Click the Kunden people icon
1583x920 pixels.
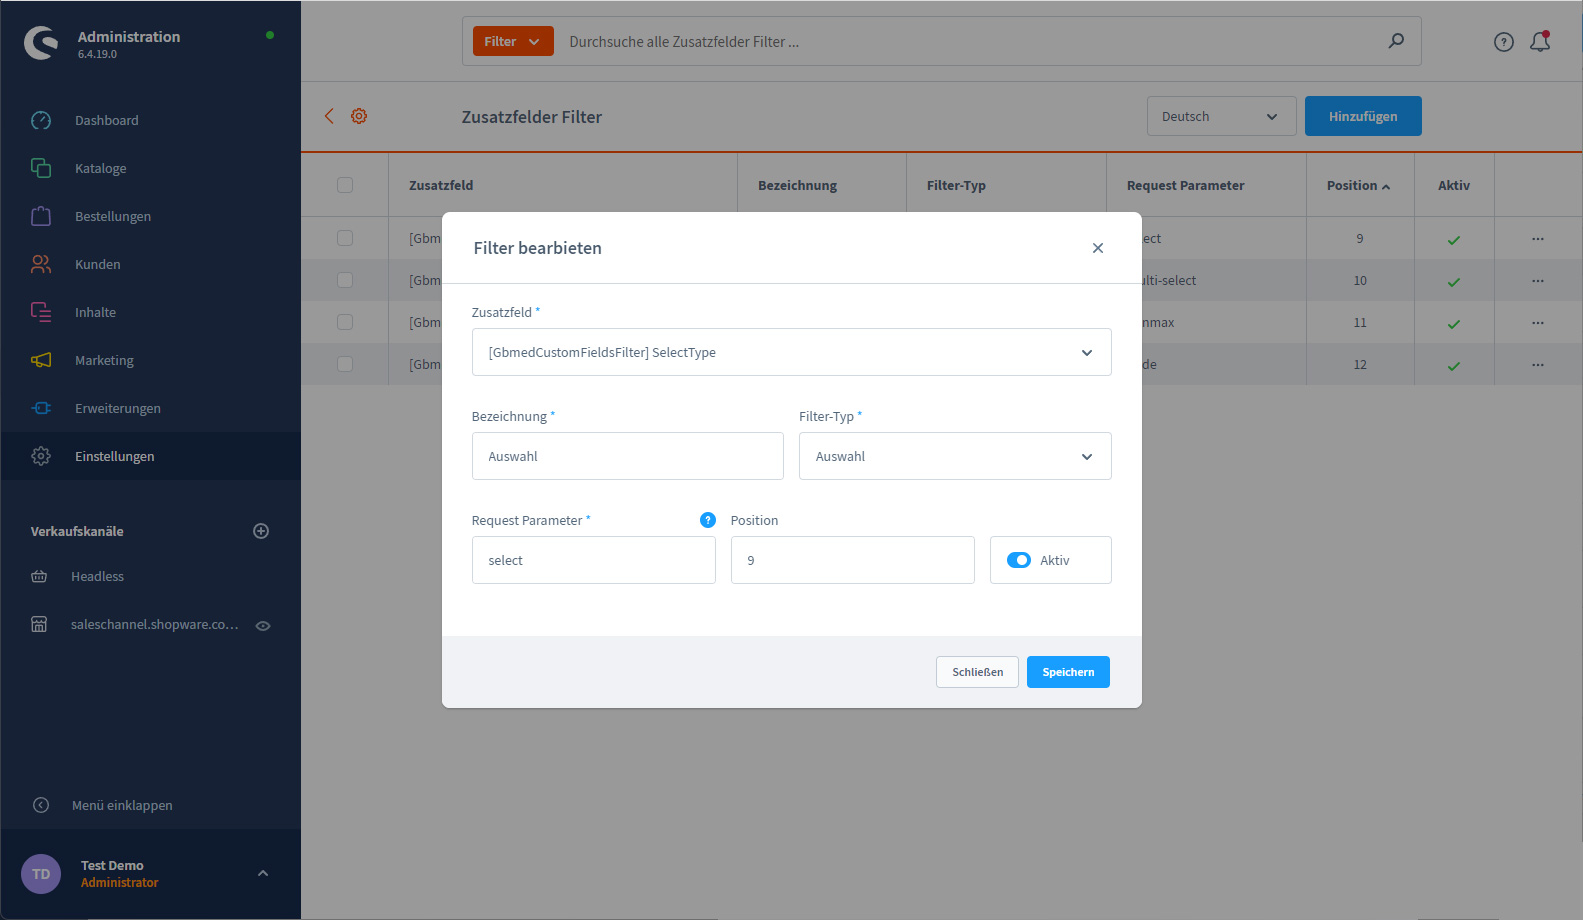41,264
